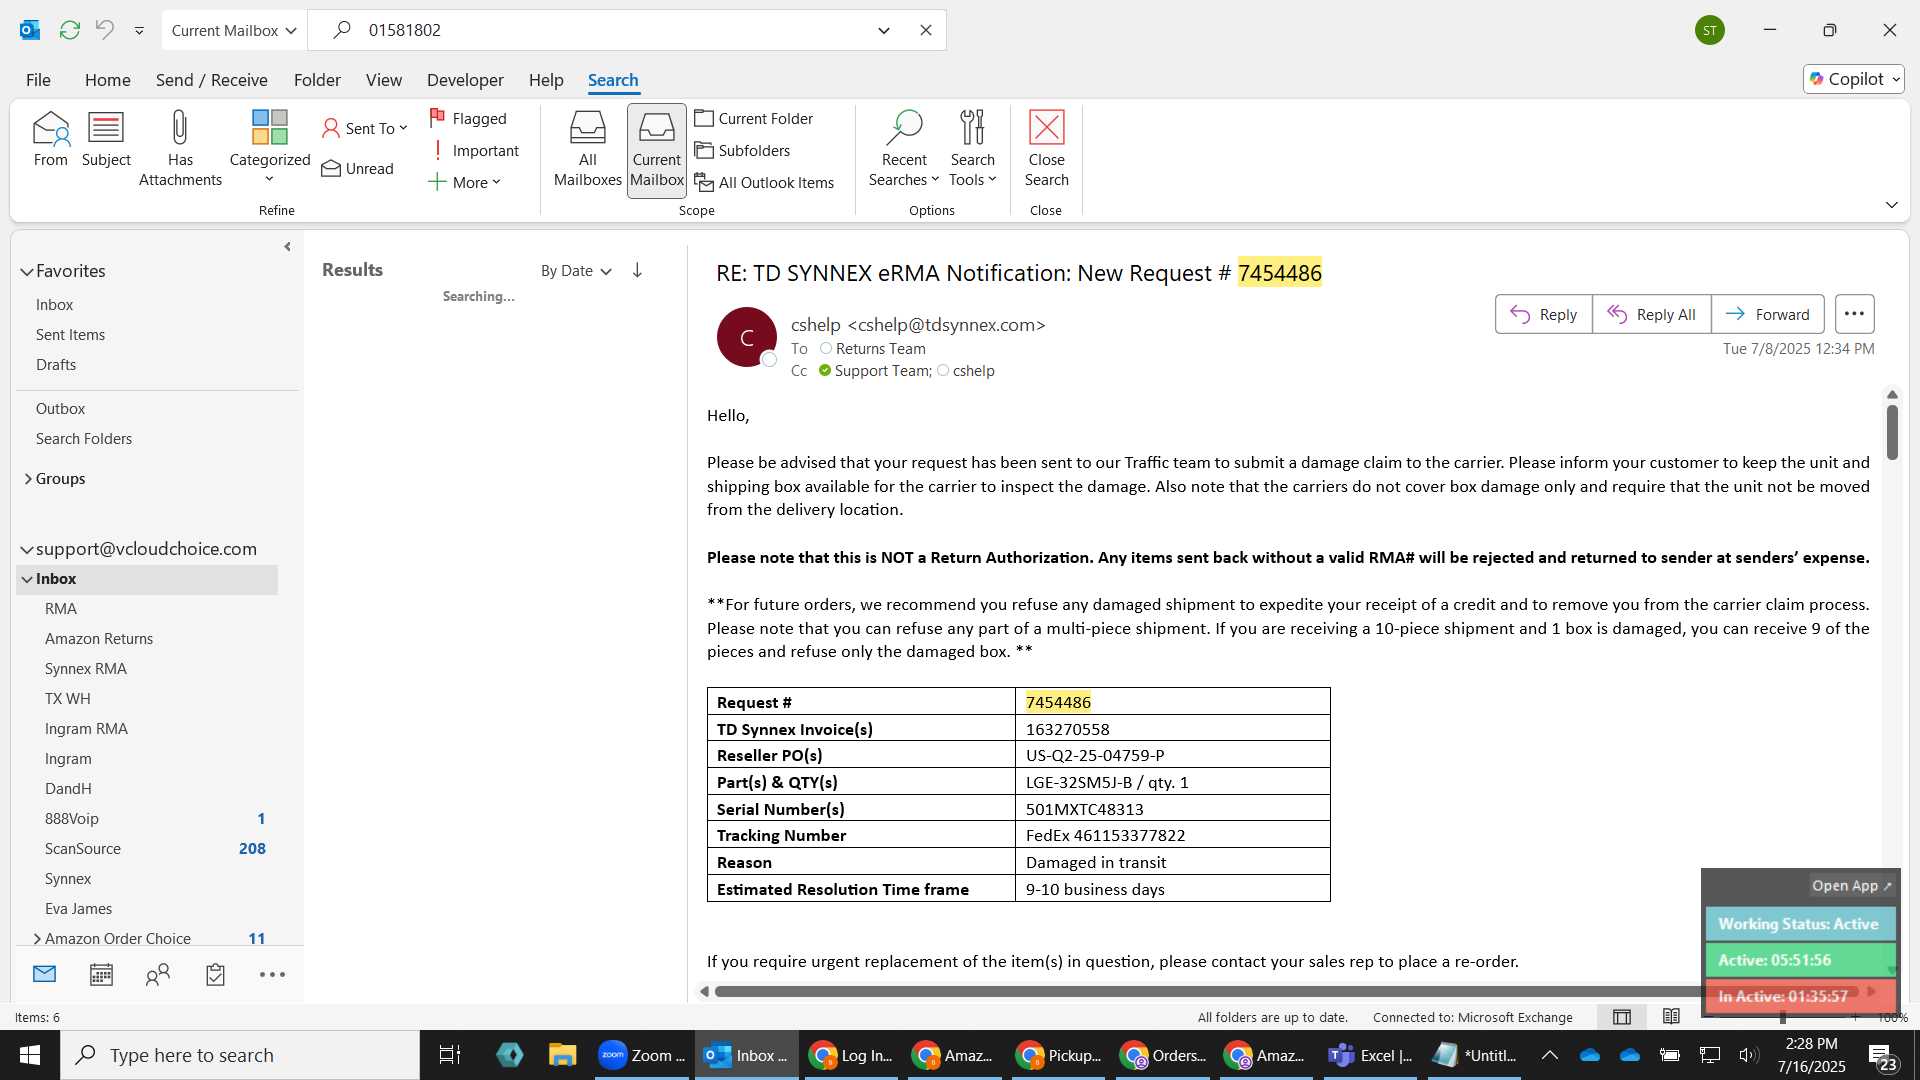Open the Folder tab
Viewport: 1920px width, 1080px height.
point(317,80)
